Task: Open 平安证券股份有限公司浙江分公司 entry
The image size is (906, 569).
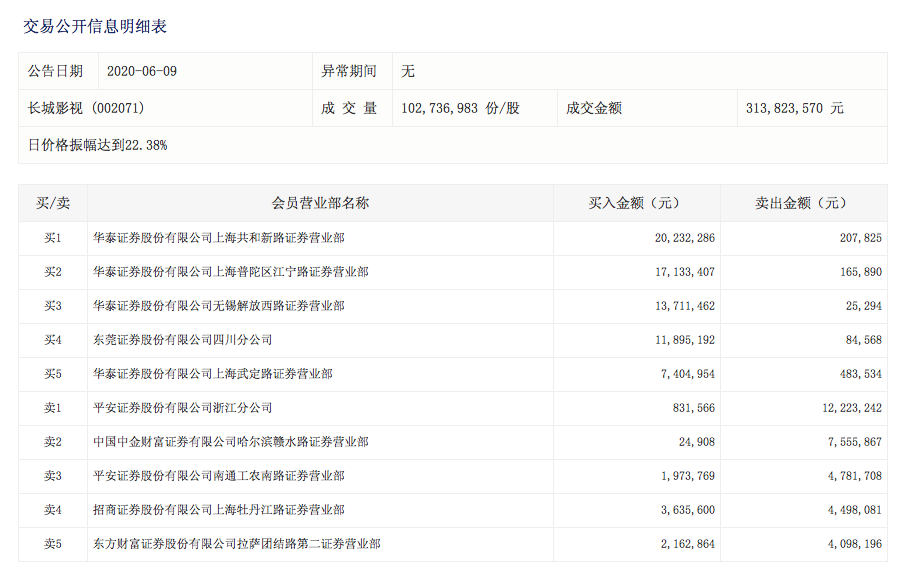Action: coord(183,408)
